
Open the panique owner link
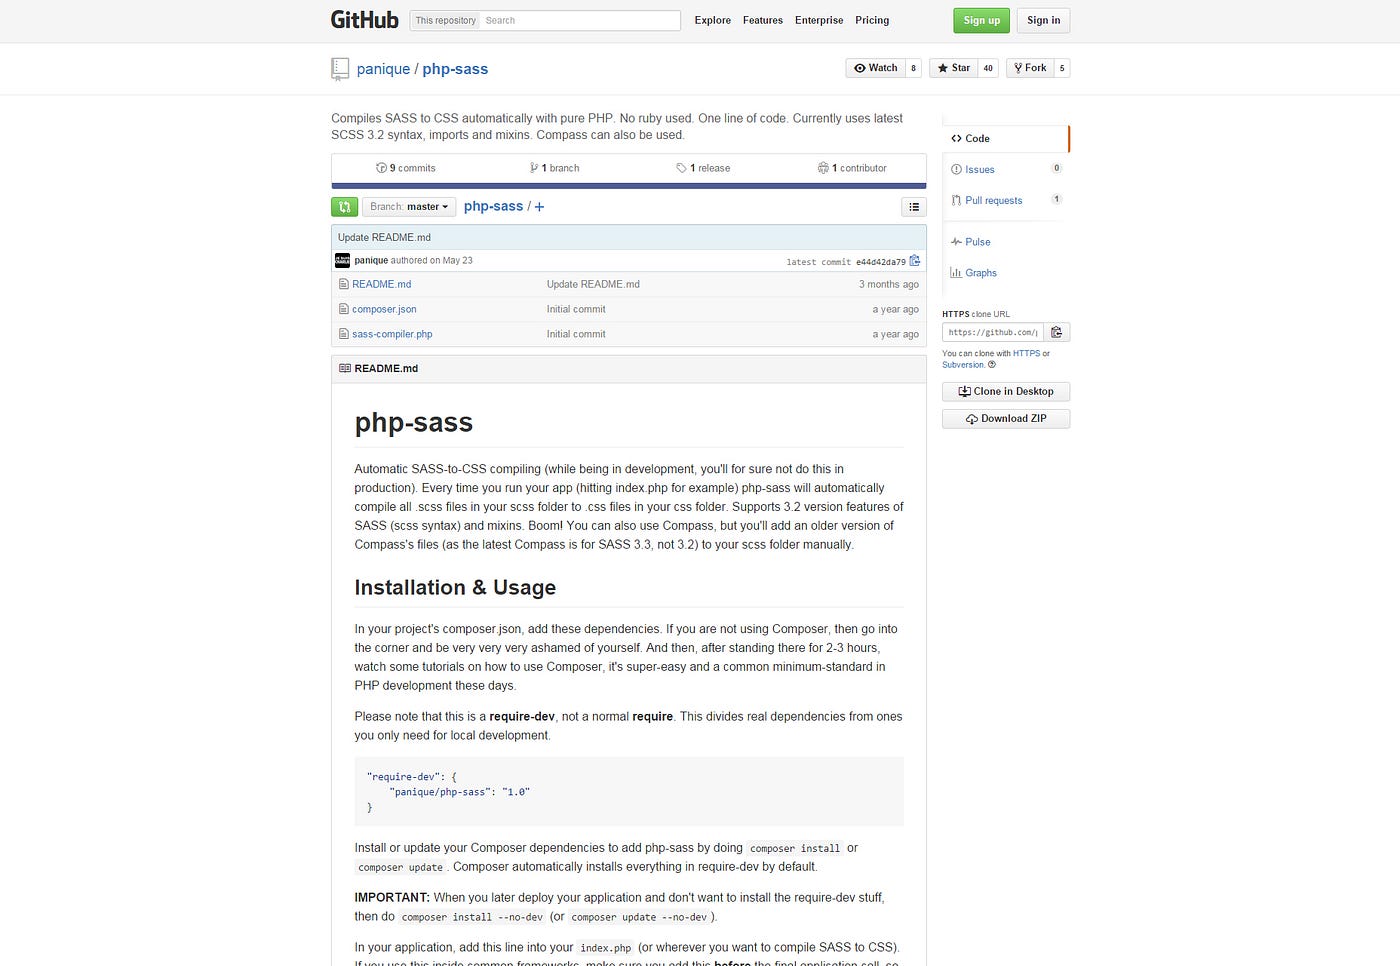point(383,69)
